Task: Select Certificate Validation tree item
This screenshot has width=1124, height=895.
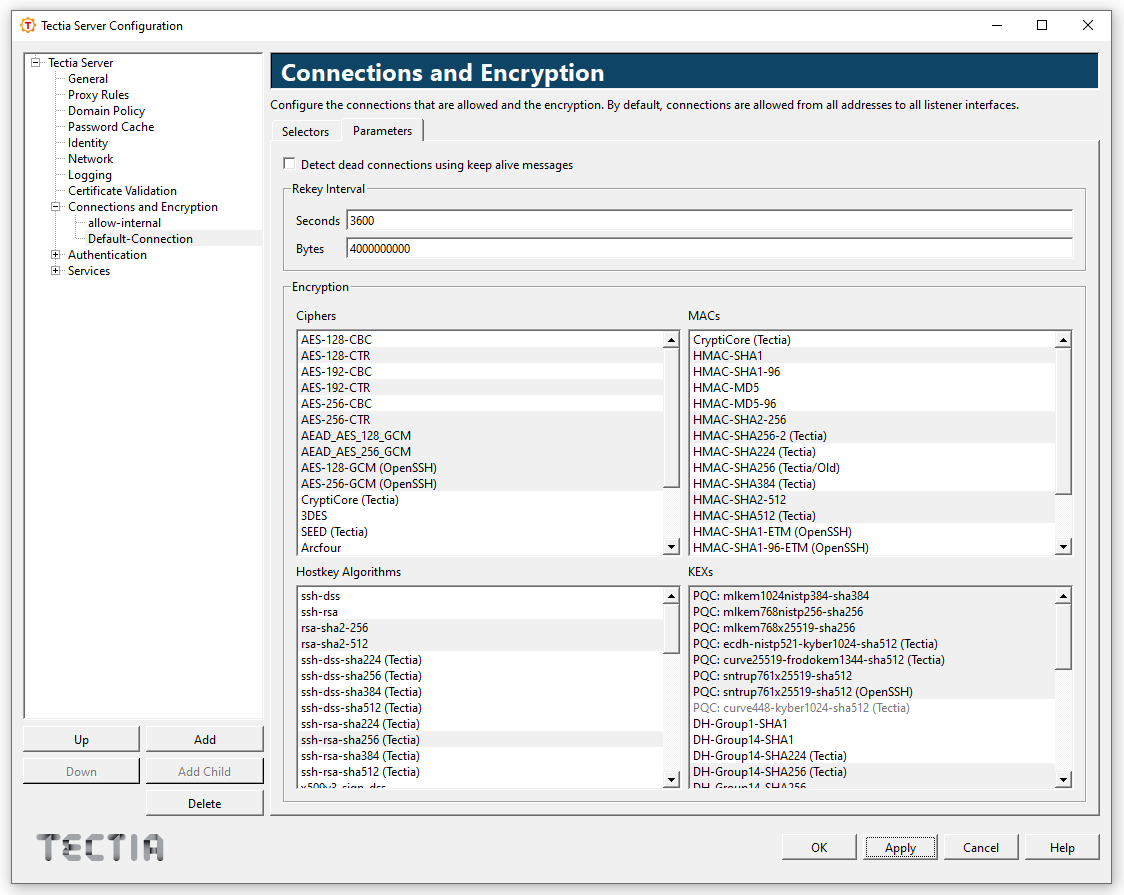Action: (x=122, y=191)
